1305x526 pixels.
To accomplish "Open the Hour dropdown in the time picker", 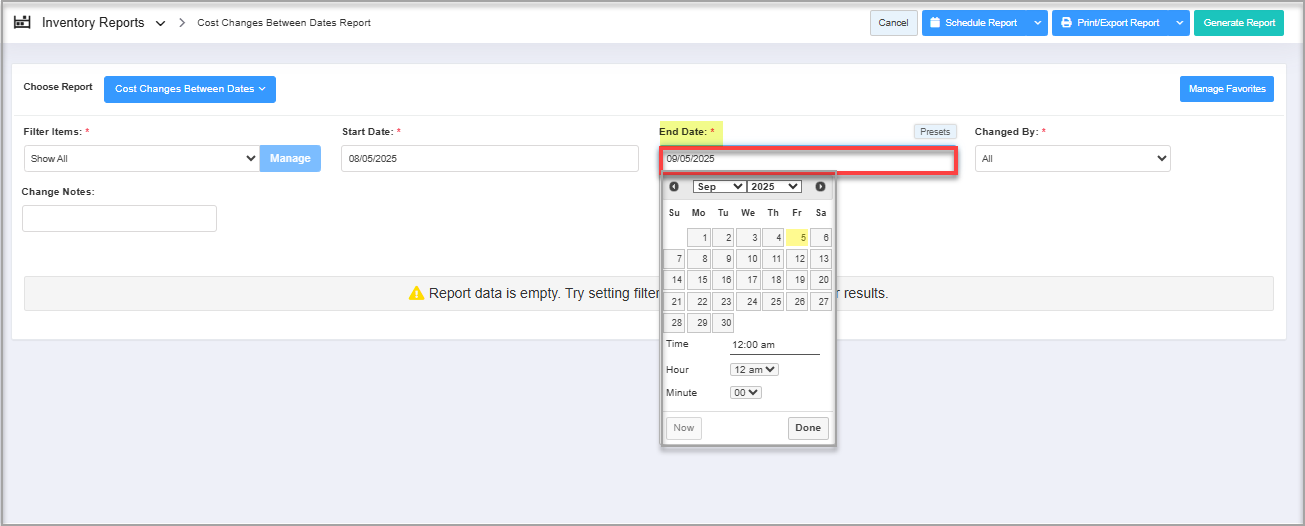I will click(x=754, y=369).
